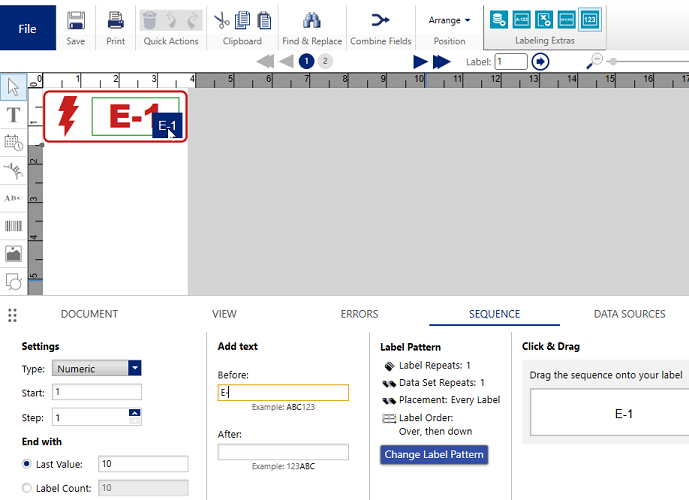This screenshot has height=500, width=689.
Task: Open the Errors tab
Action: tap(359, 314)
